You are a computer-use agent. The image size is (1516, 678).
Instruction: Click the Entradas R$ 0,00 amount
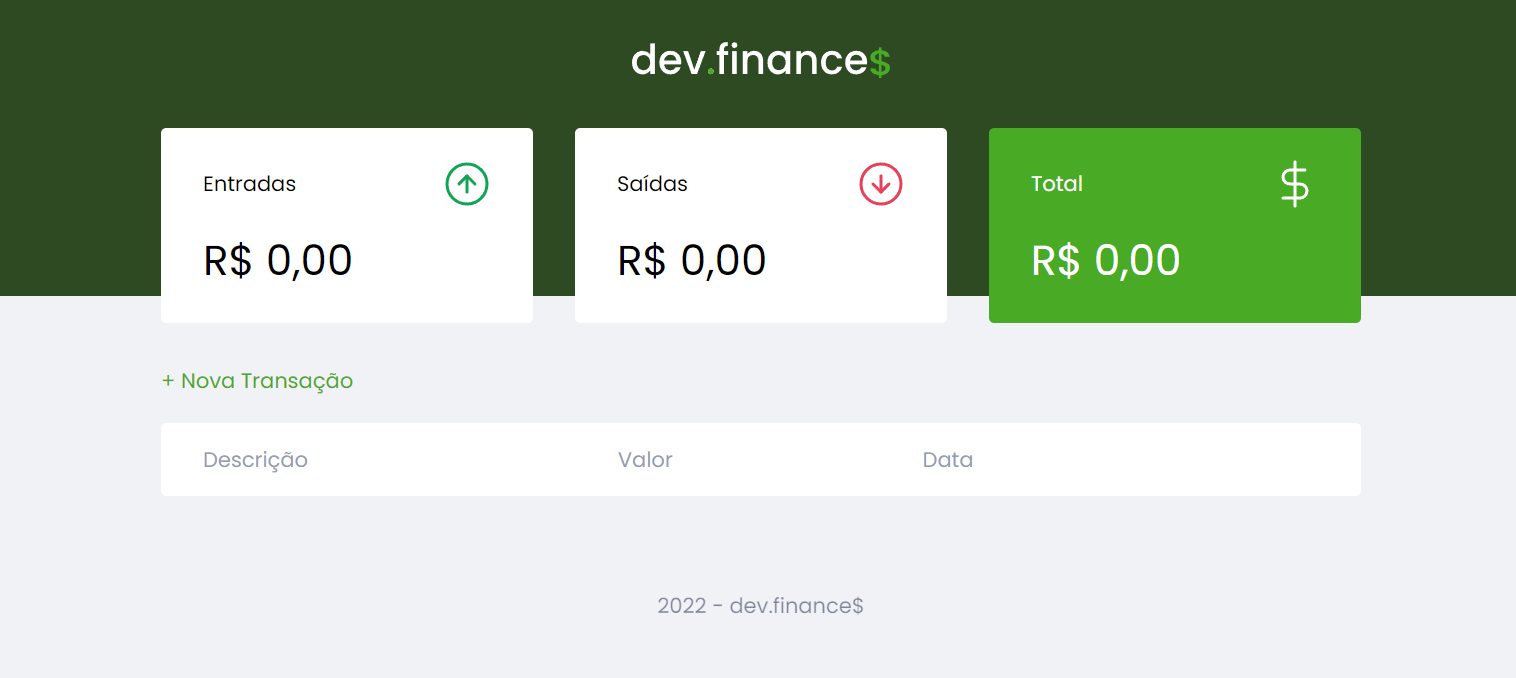(x=278, y=261)
